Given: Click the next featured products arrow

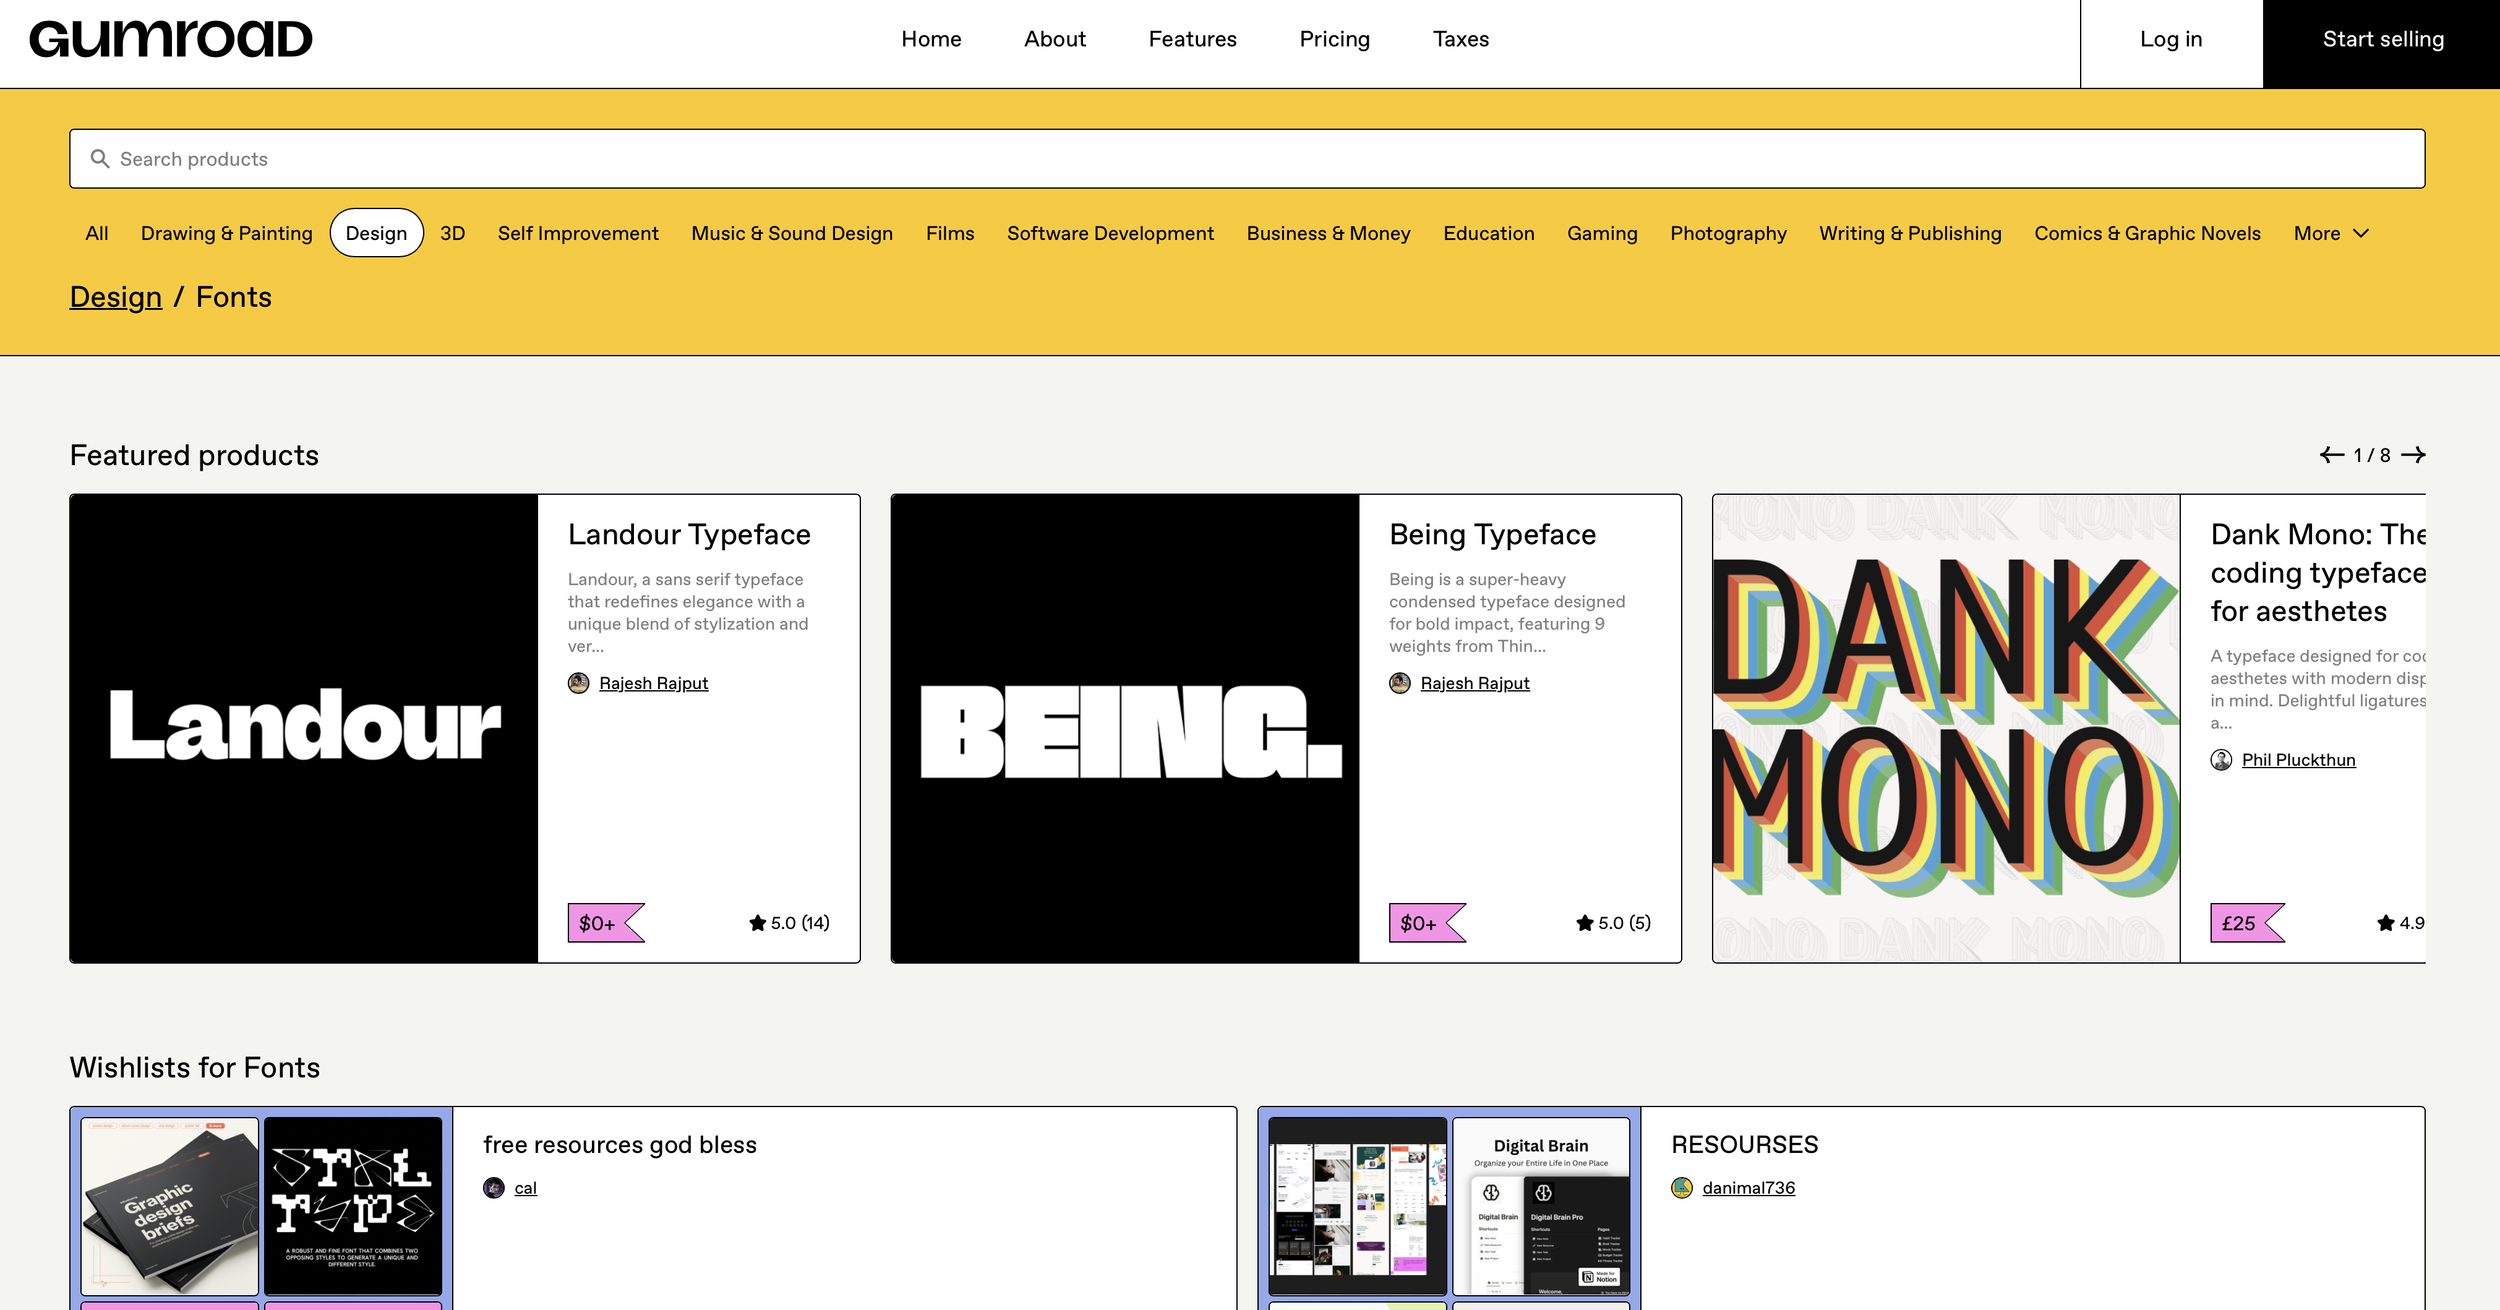Looking at the screenshot, I should pyautogui.click(x=2413, y=455).
